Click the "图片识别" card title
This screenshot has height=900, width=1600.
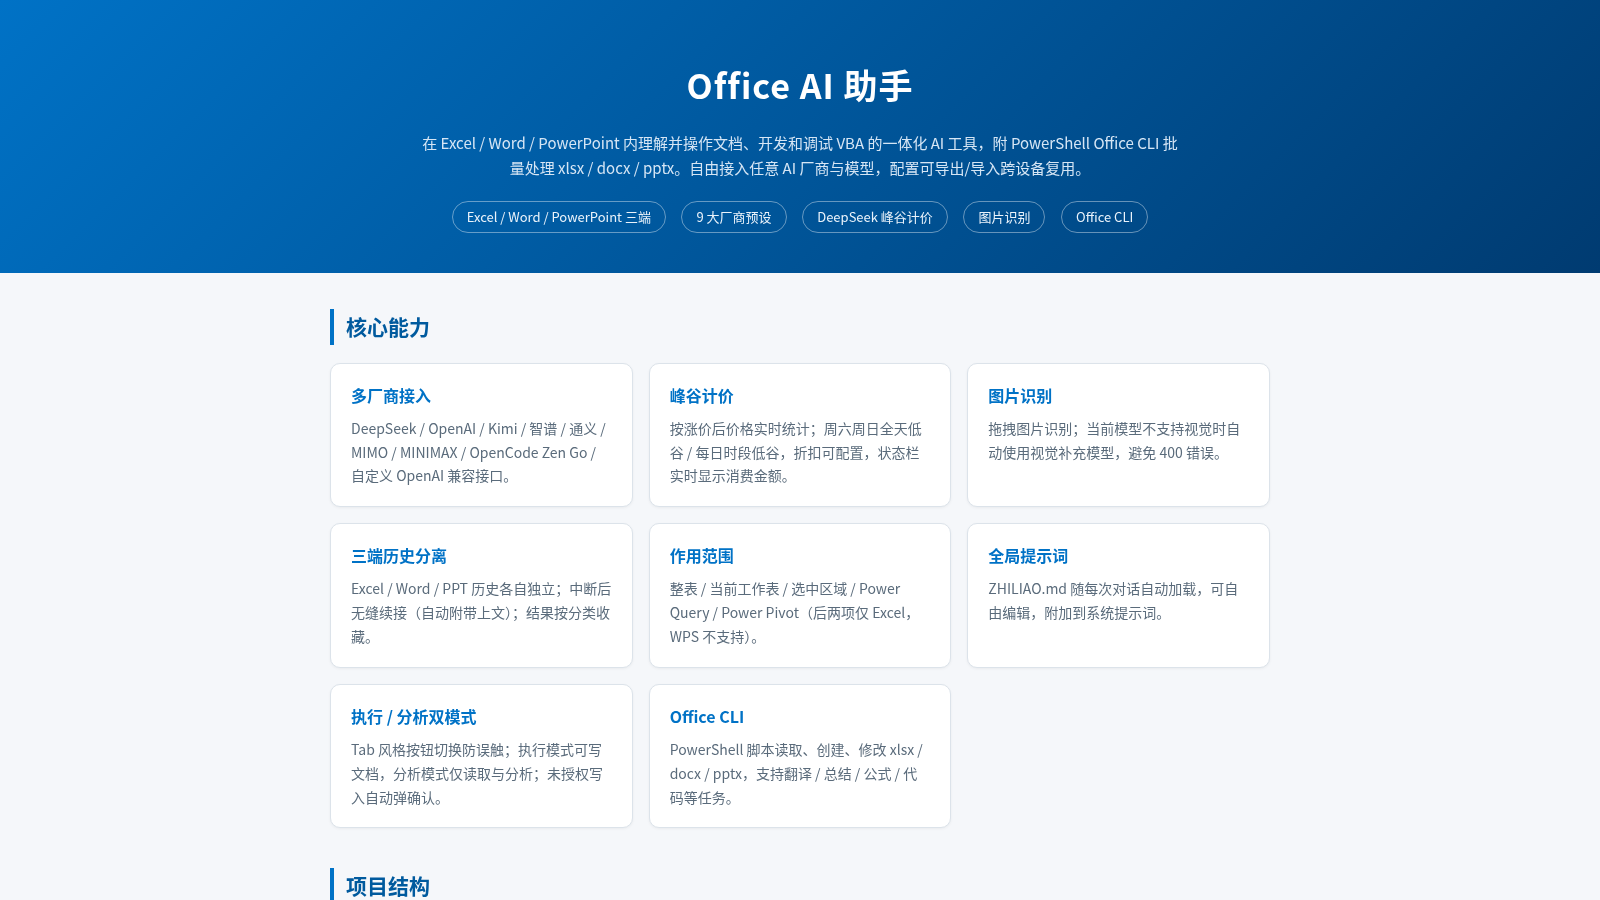click(1020, 396)
